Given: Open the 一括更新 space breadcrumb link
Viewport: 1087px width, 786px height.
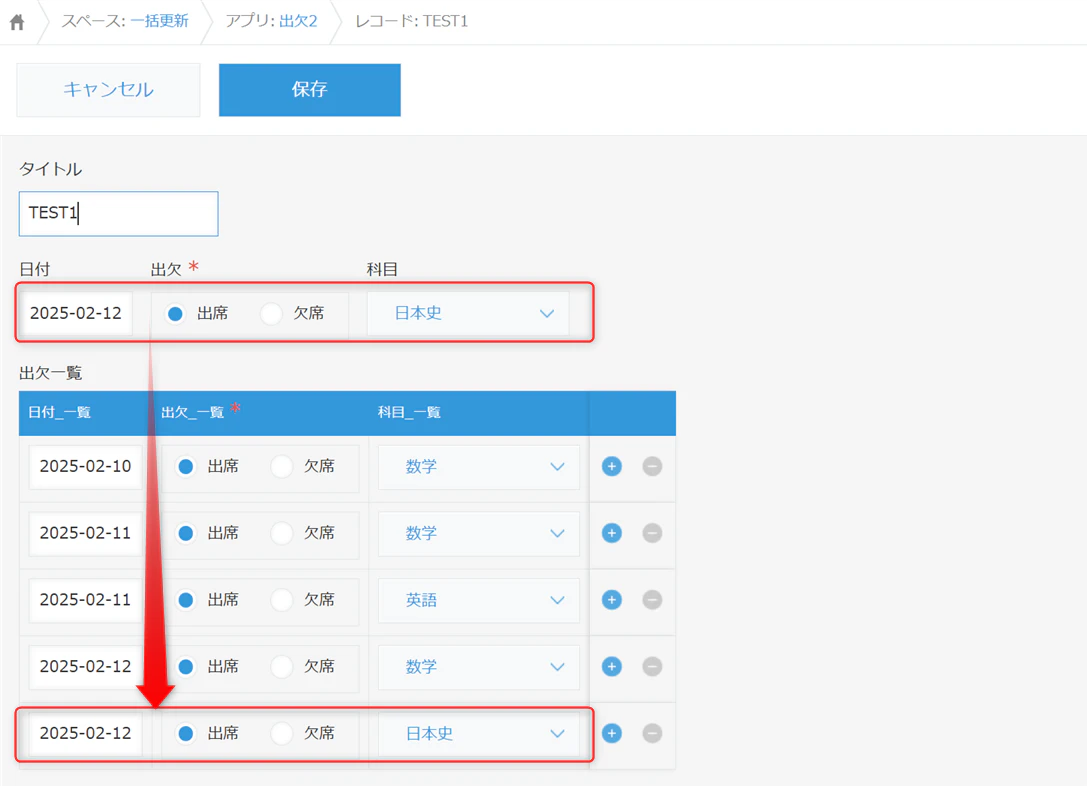Looking at the screenshot, I should pyautogui.click(x=159, y=21).
